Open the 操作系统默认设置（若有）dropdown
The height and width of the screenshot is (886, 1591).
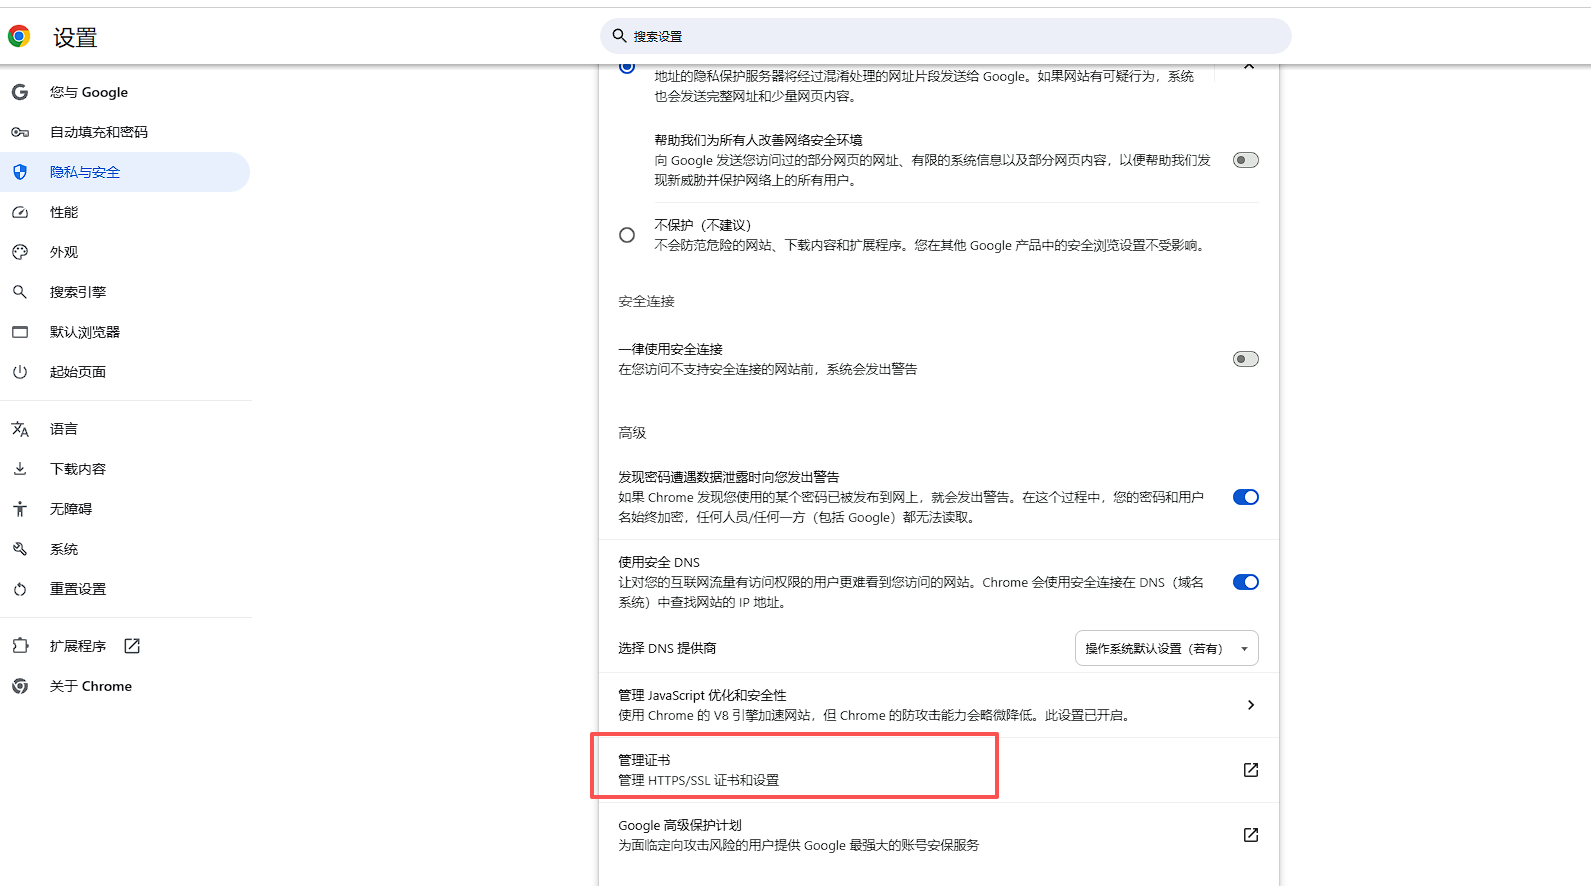pyautogui.click(x=1166, y=648)
